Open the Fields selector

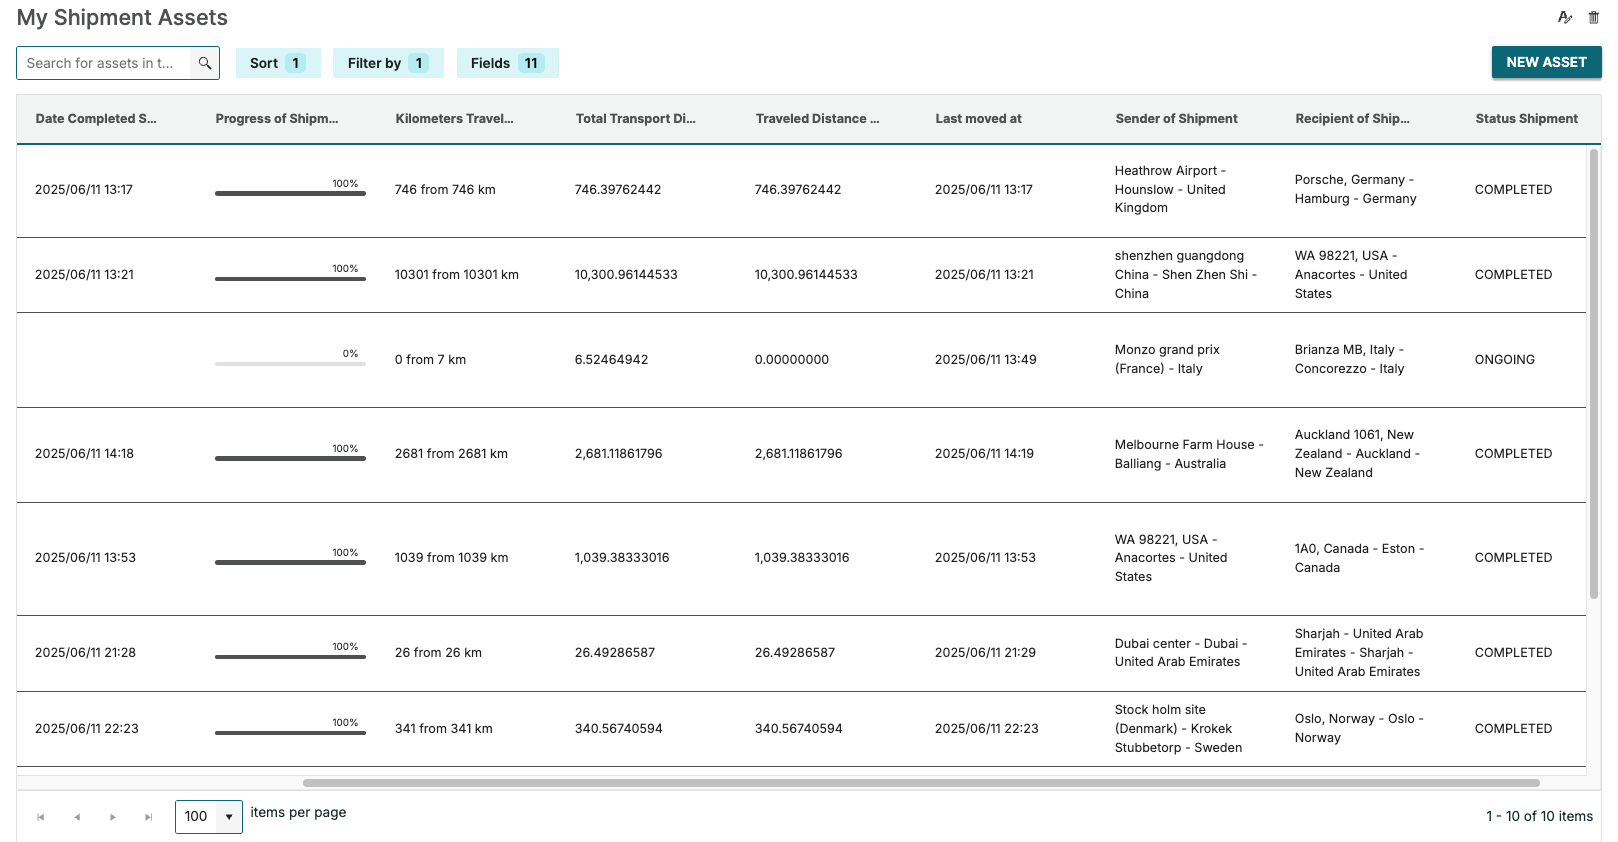point(507,63)
